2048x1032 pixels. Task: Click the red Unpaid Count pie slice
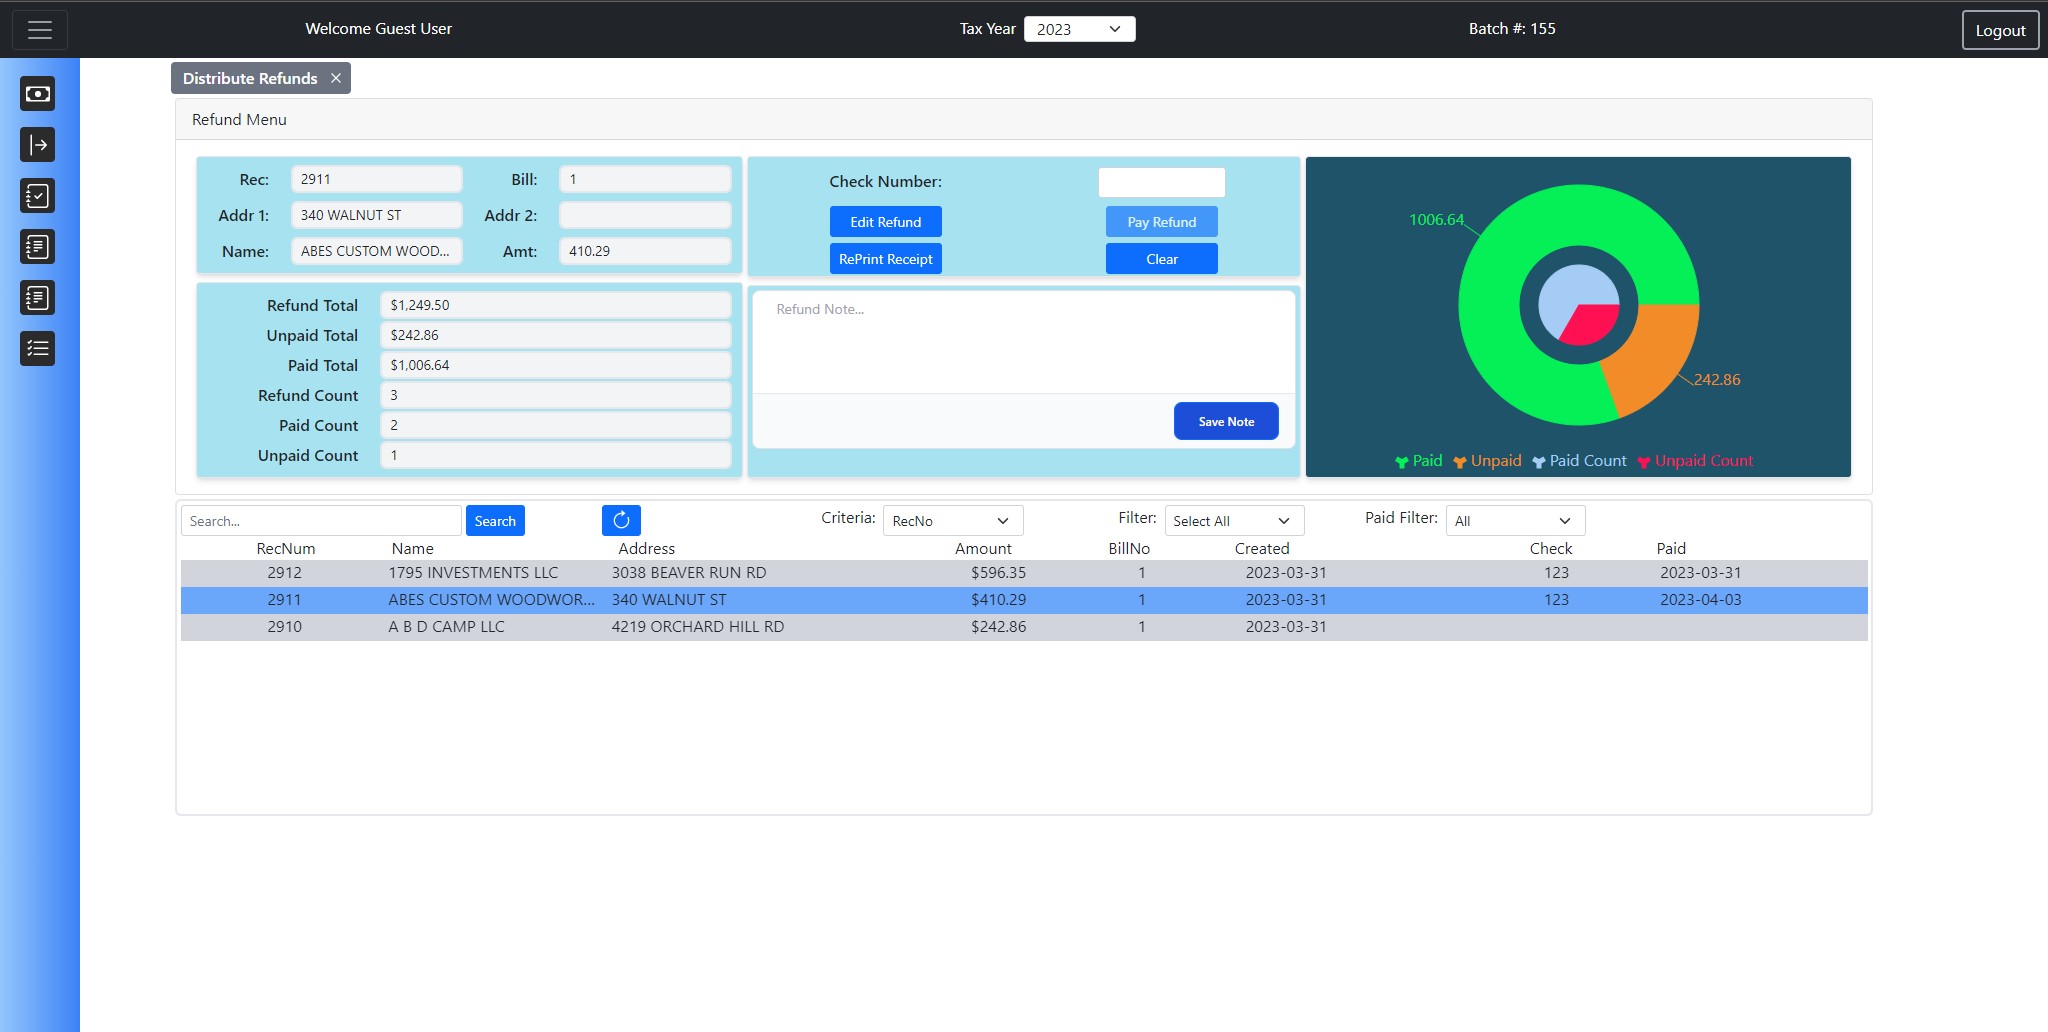1593,326
